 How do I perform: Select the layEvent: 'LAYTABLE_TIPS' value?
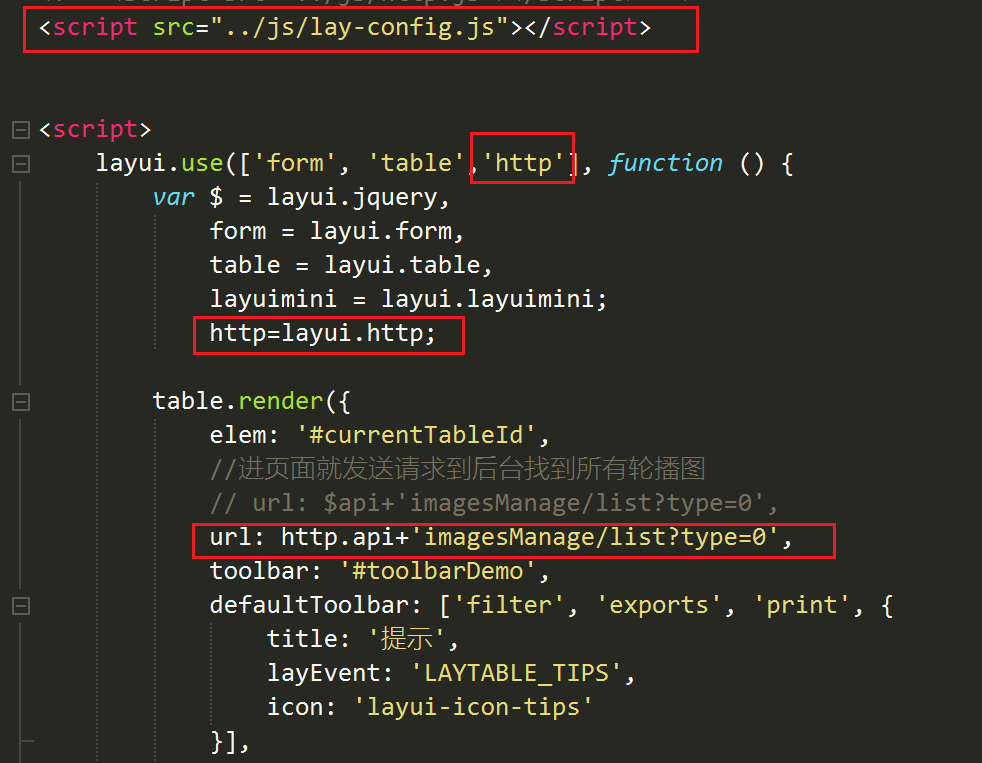(x=450, y=672)
